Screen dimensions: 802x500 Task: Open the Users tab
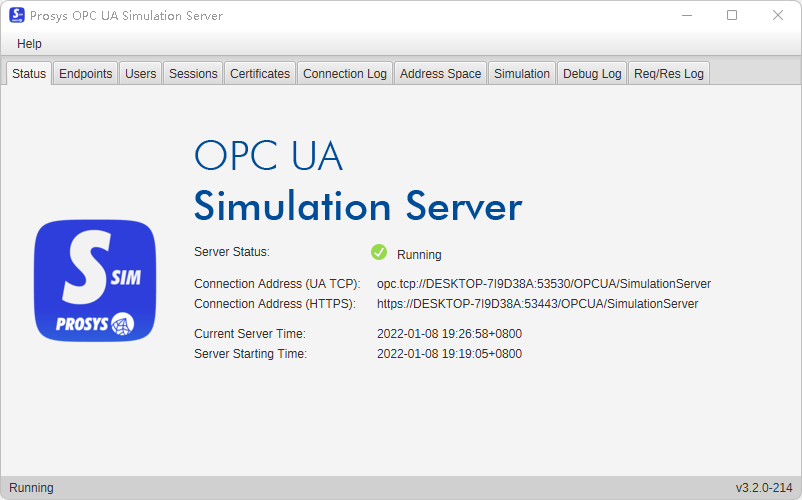[141, 74]
